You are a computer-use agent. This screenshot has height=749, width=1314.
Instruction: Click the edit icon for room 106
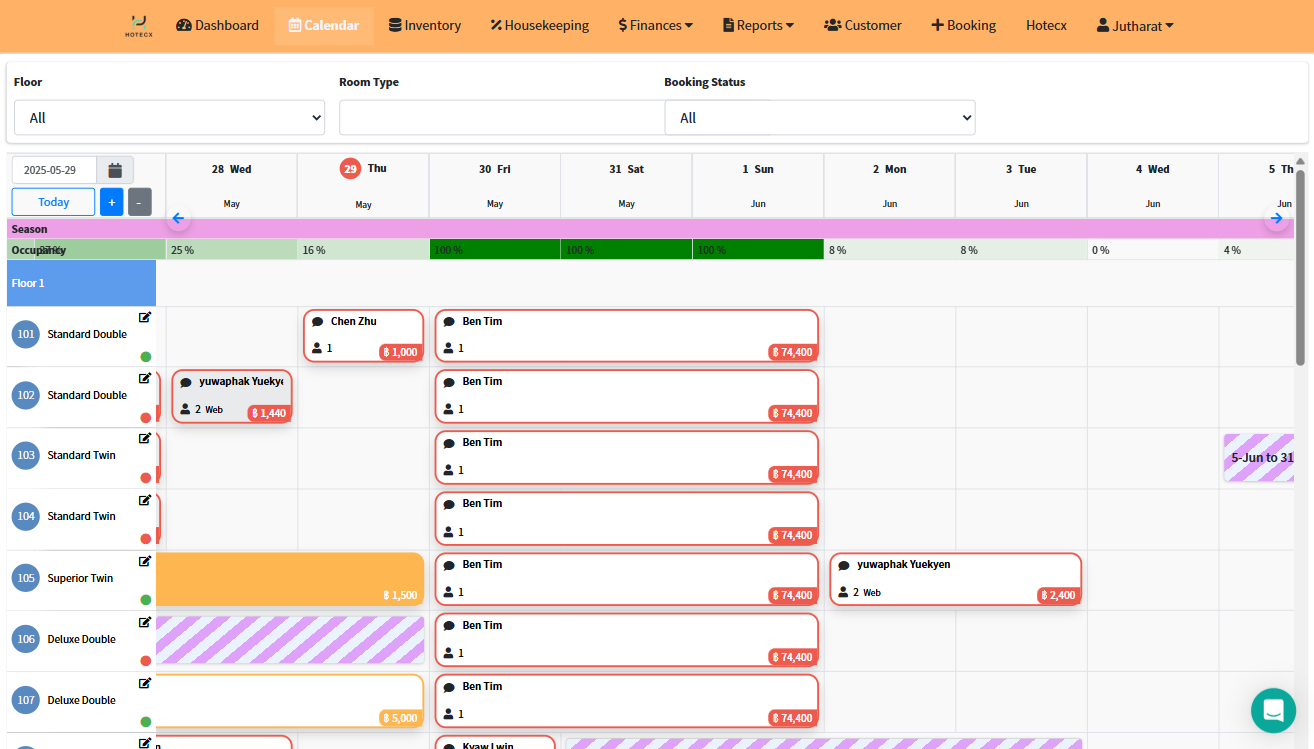(x=145, y=622)
